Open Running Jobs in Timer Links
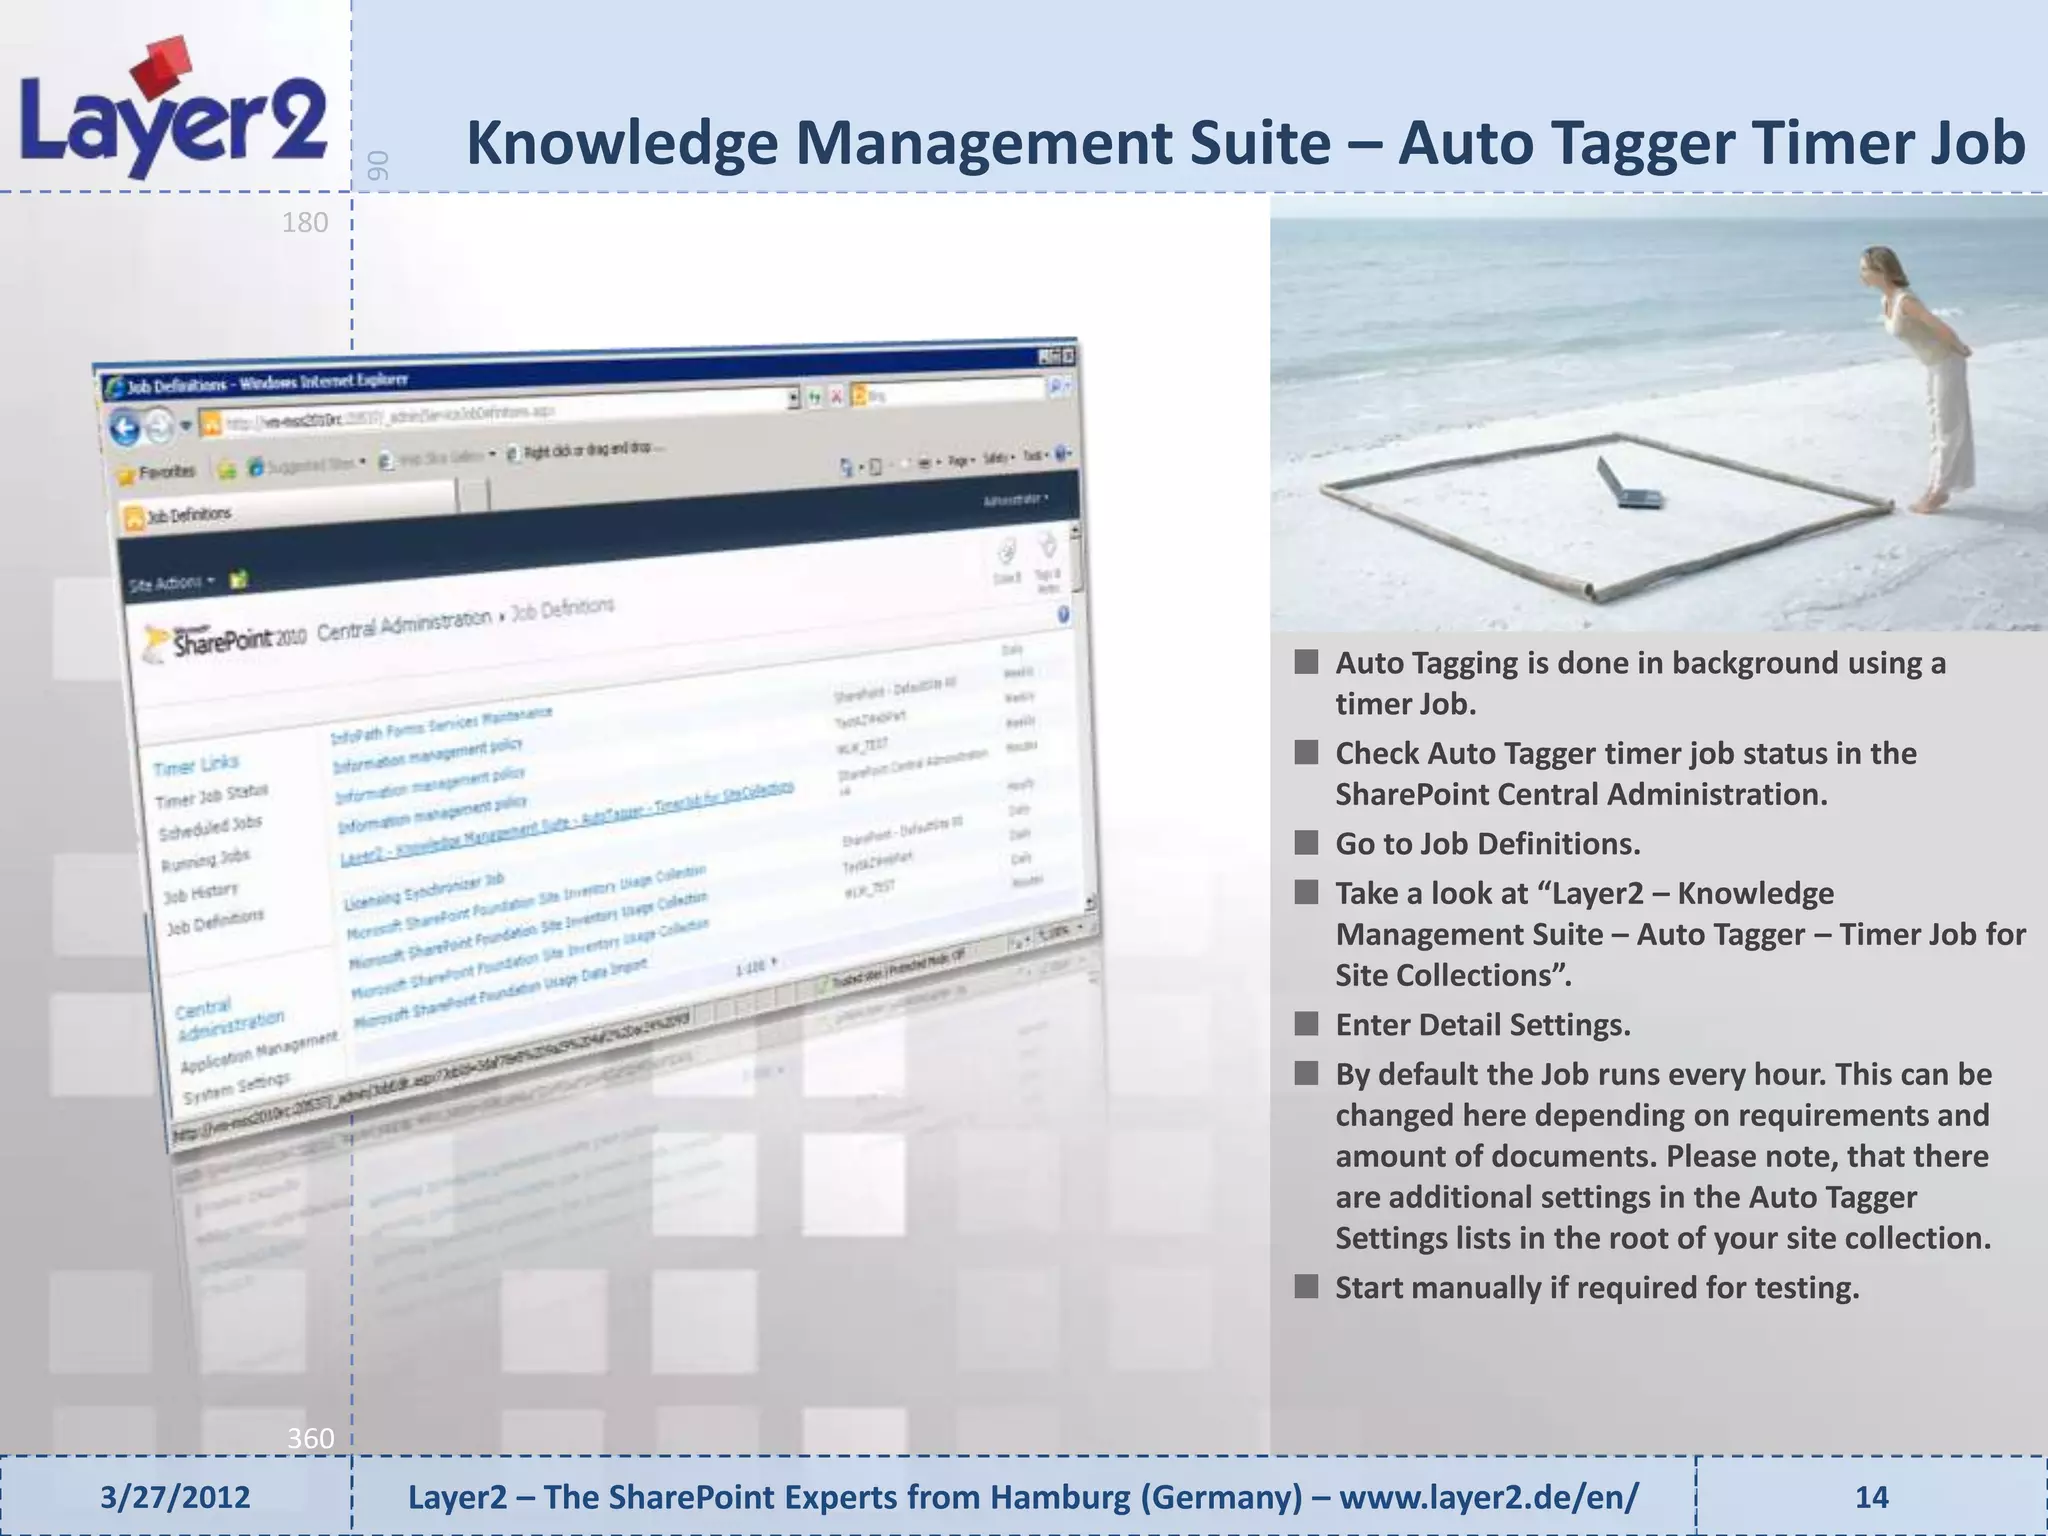The height and width of the screenshot is (1536, 2048). 206,859
